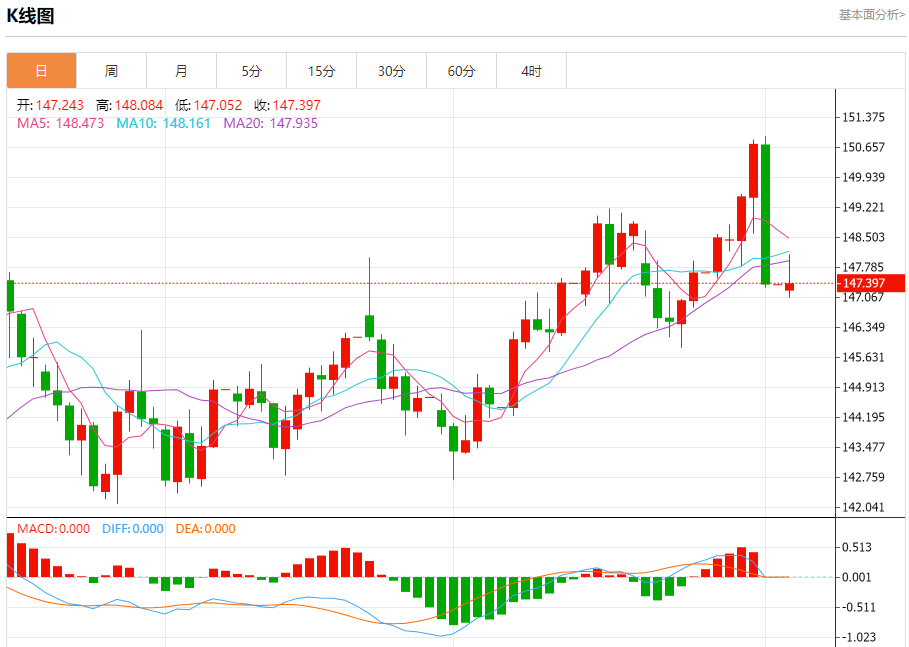Open the 5分 timeframe tab

252,71
